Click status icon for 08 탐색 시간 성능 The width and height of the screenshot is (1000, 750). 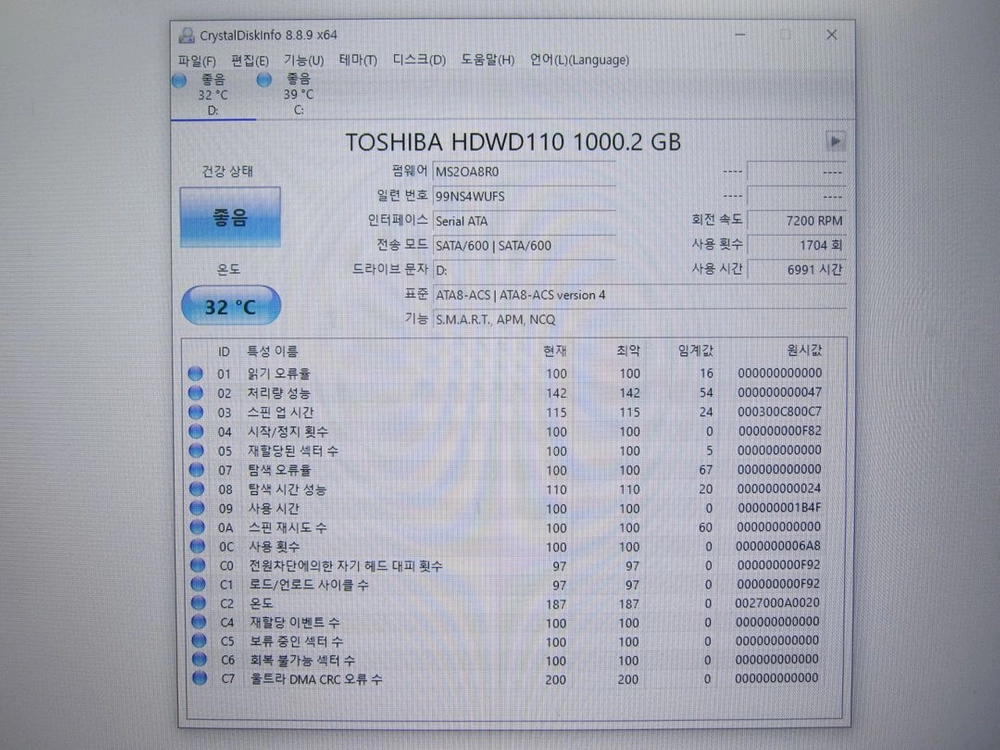(197, 489)
